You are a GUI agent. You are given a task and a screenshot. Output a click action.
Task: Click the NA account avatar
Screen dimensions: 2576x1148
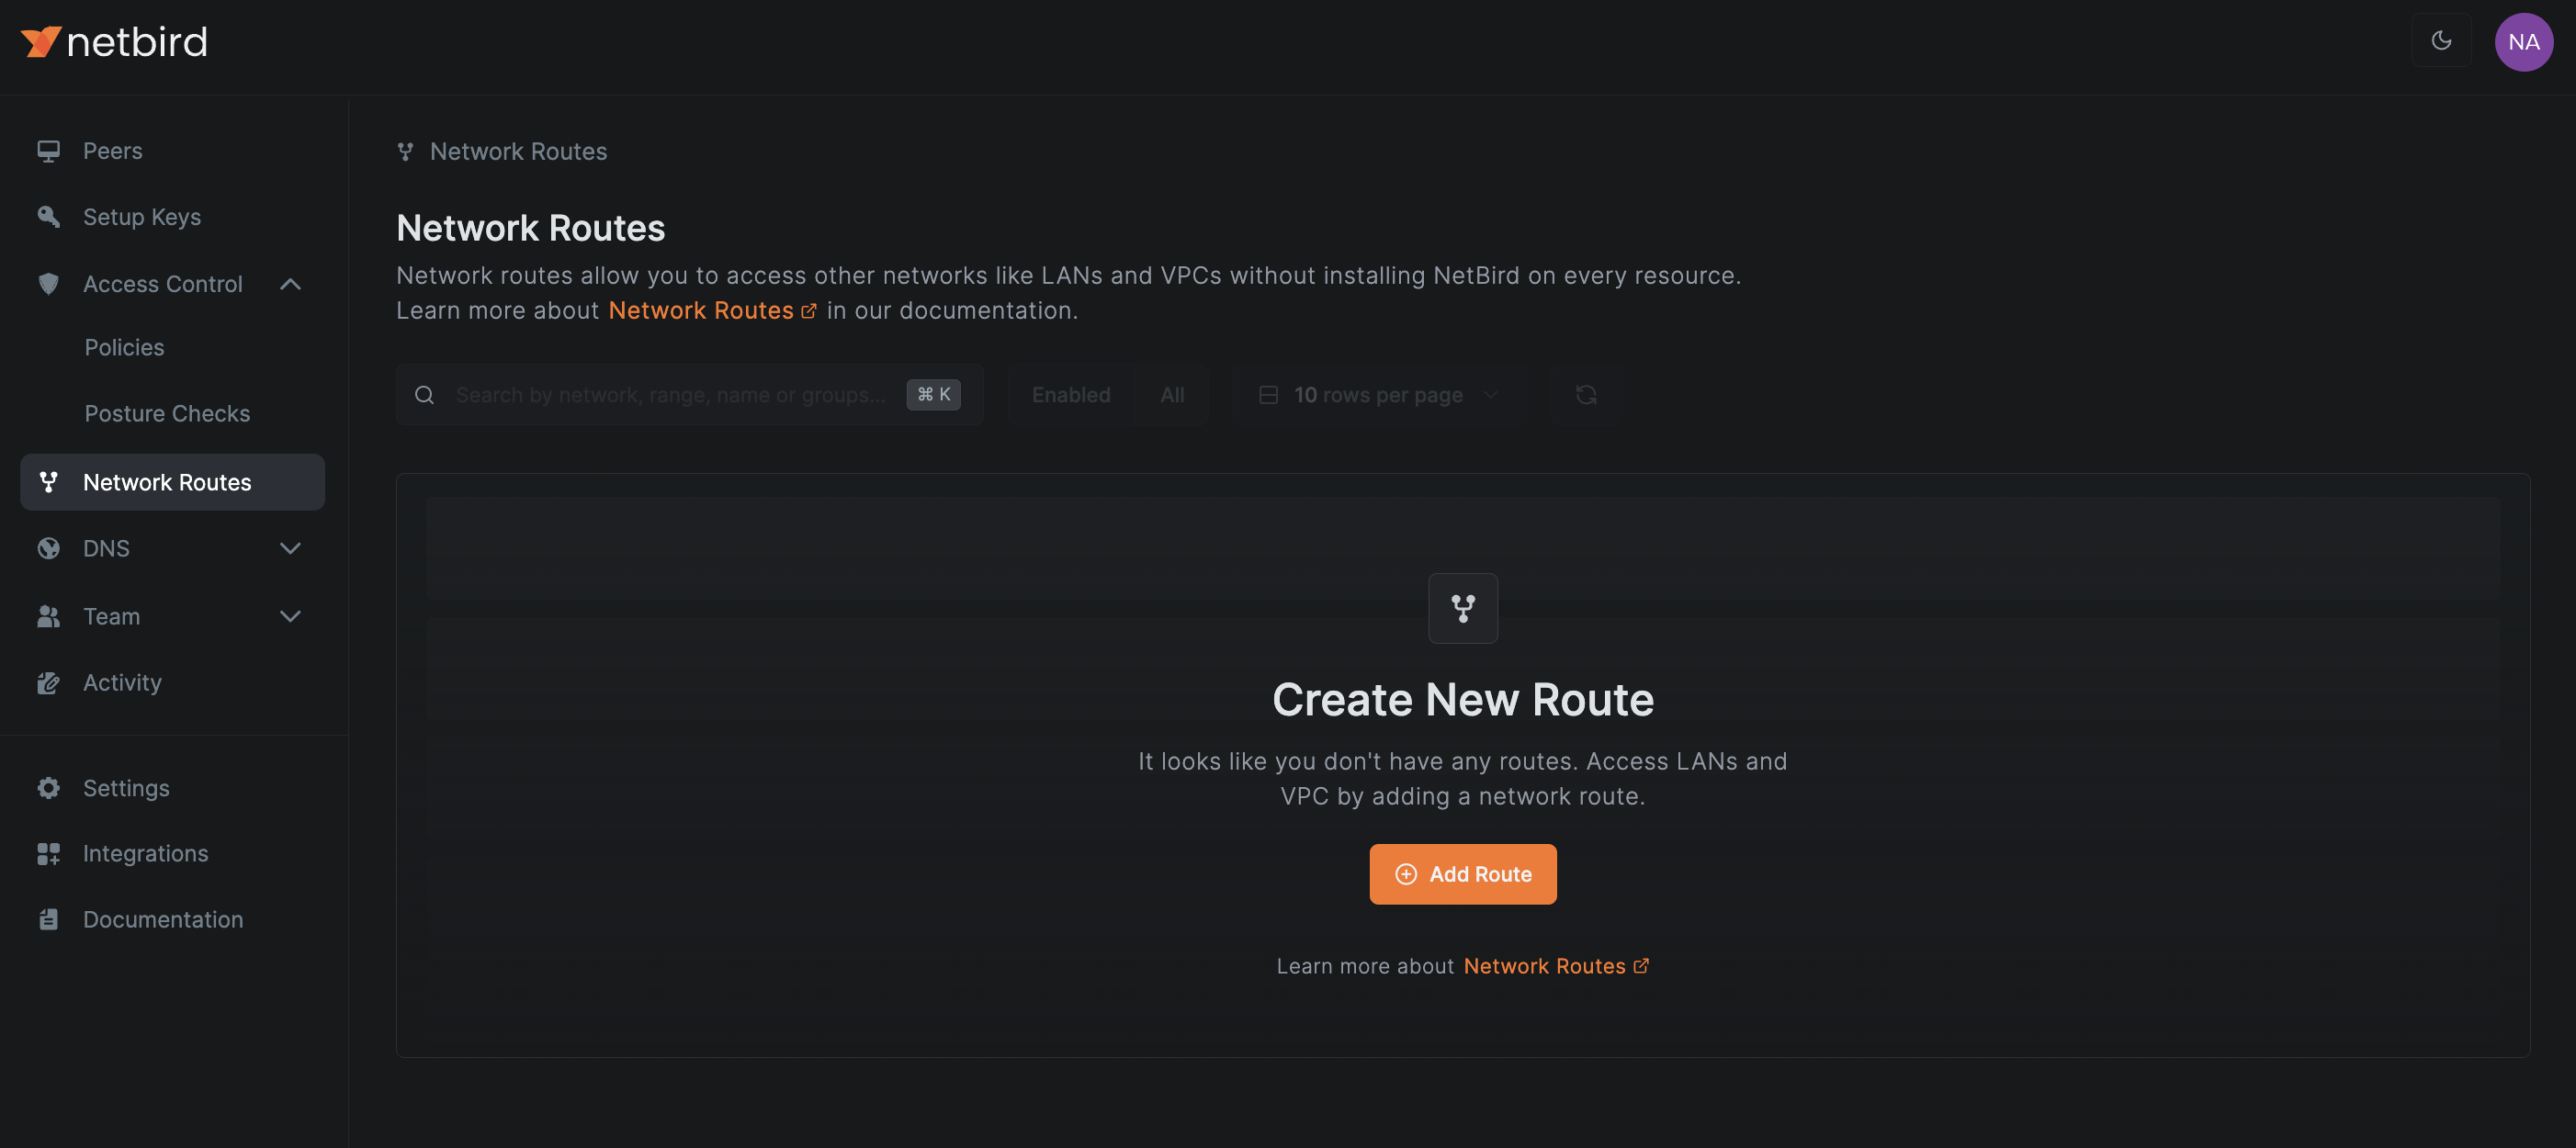(x=2524, y=41)
